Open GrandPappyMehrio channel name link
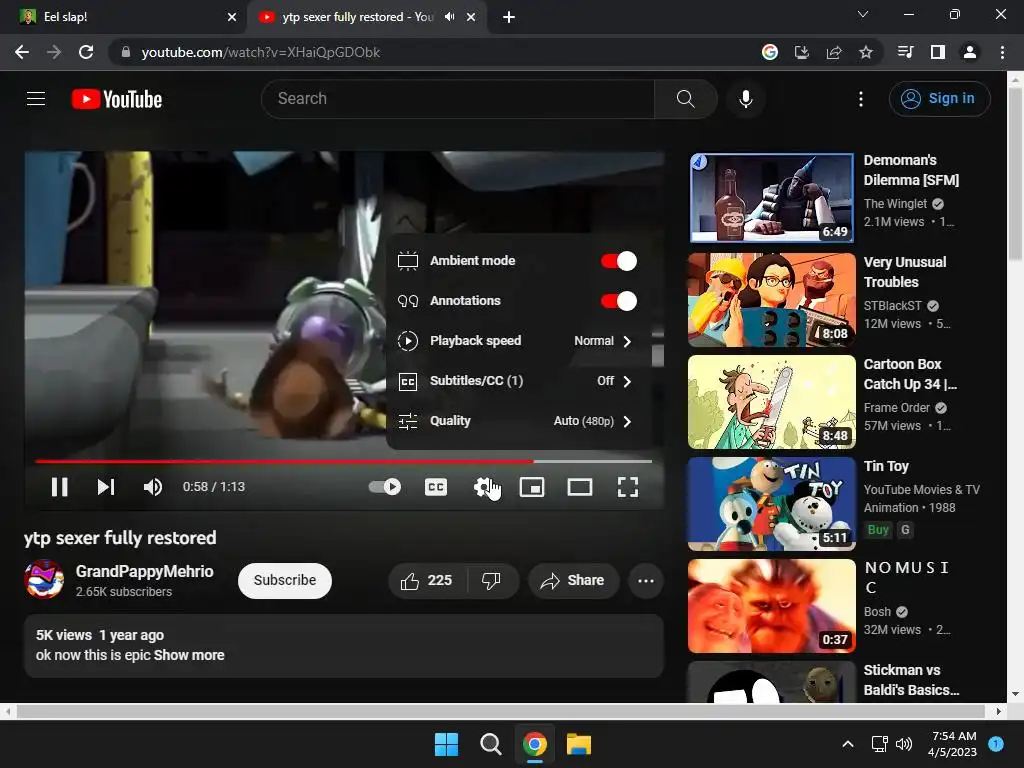Viewport: 1024px width, 768px height. [144, 571]
